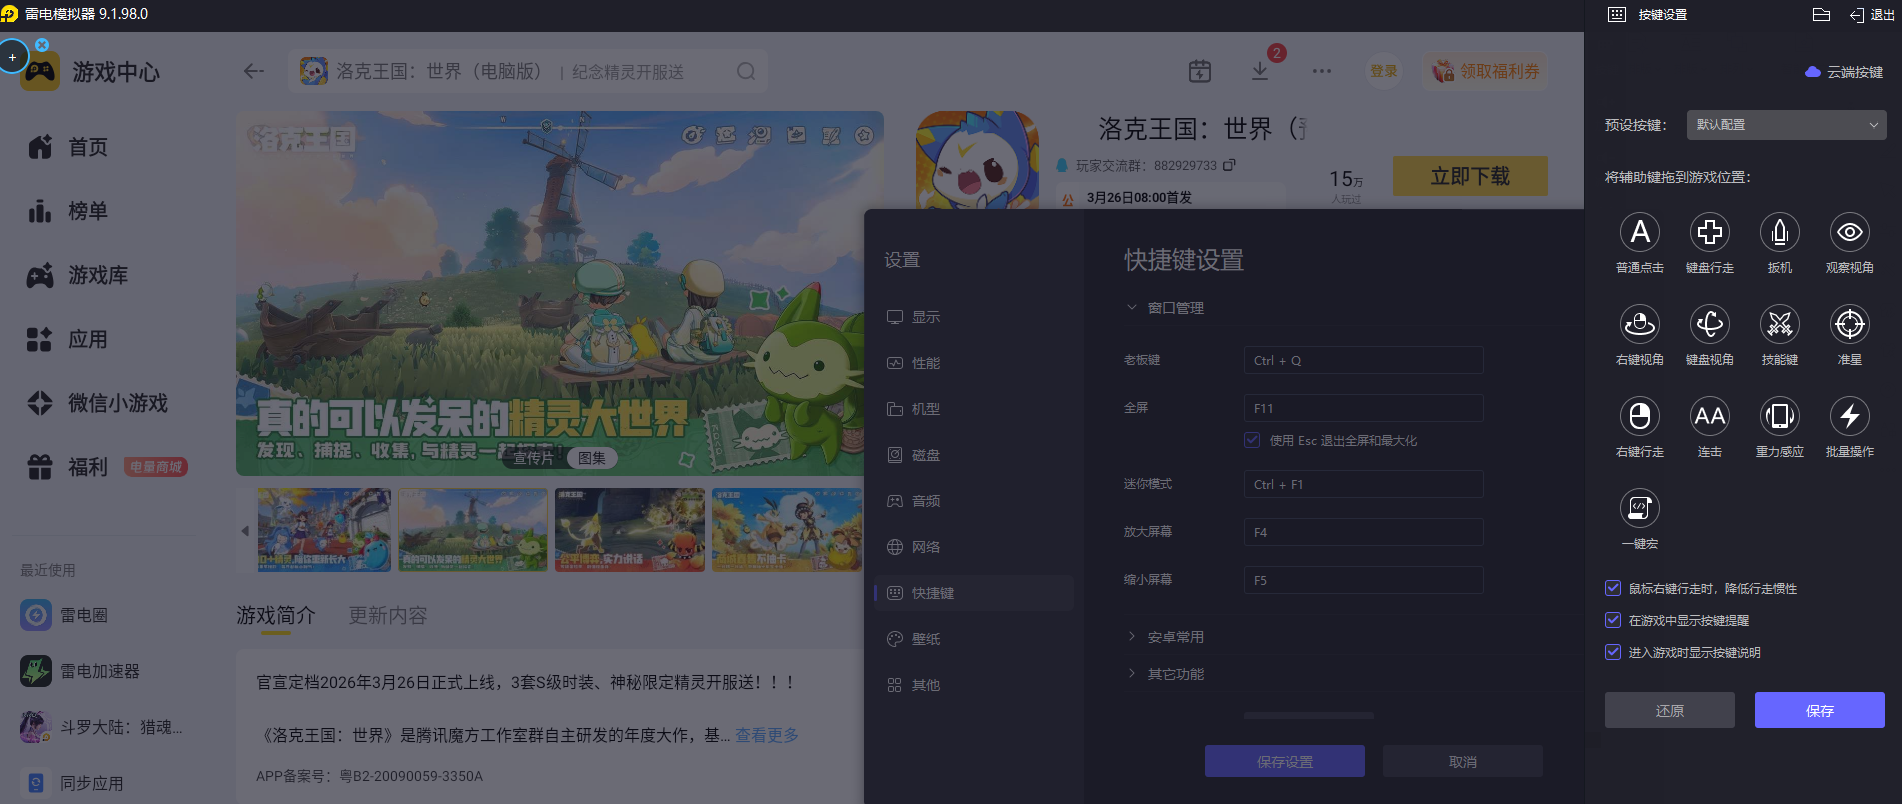Click the 老板键 shortcut field Ctrl + Q
This screenshot has width=1902, height=804.
(1363, 360)
